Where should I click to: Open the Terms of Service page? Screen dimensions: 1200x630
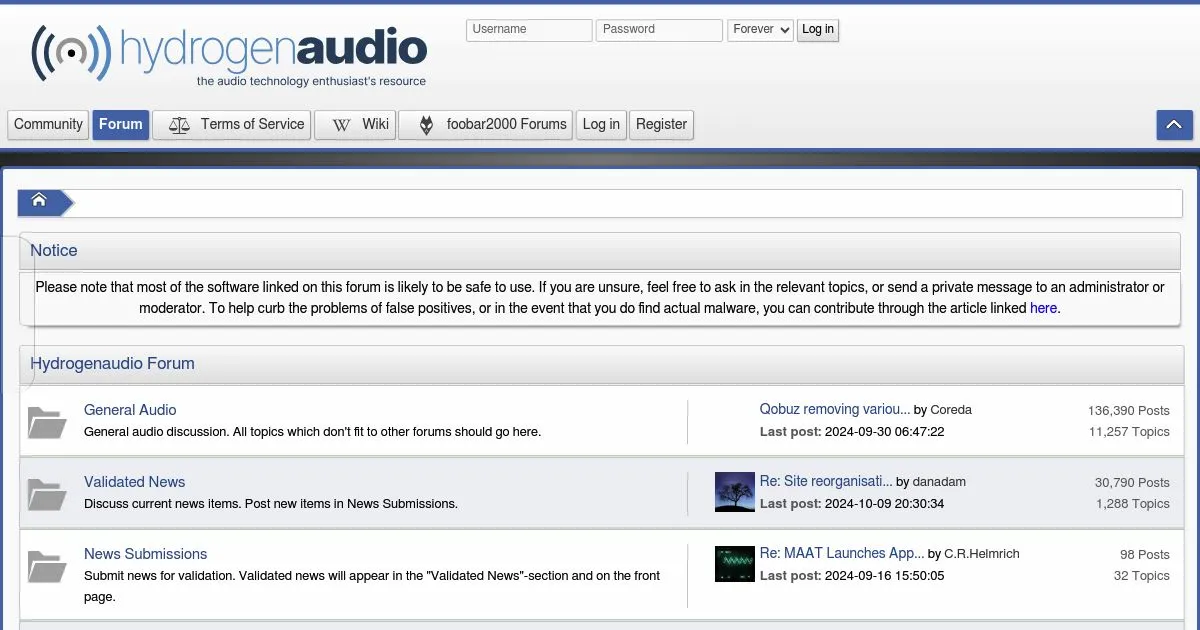(232, 125)
